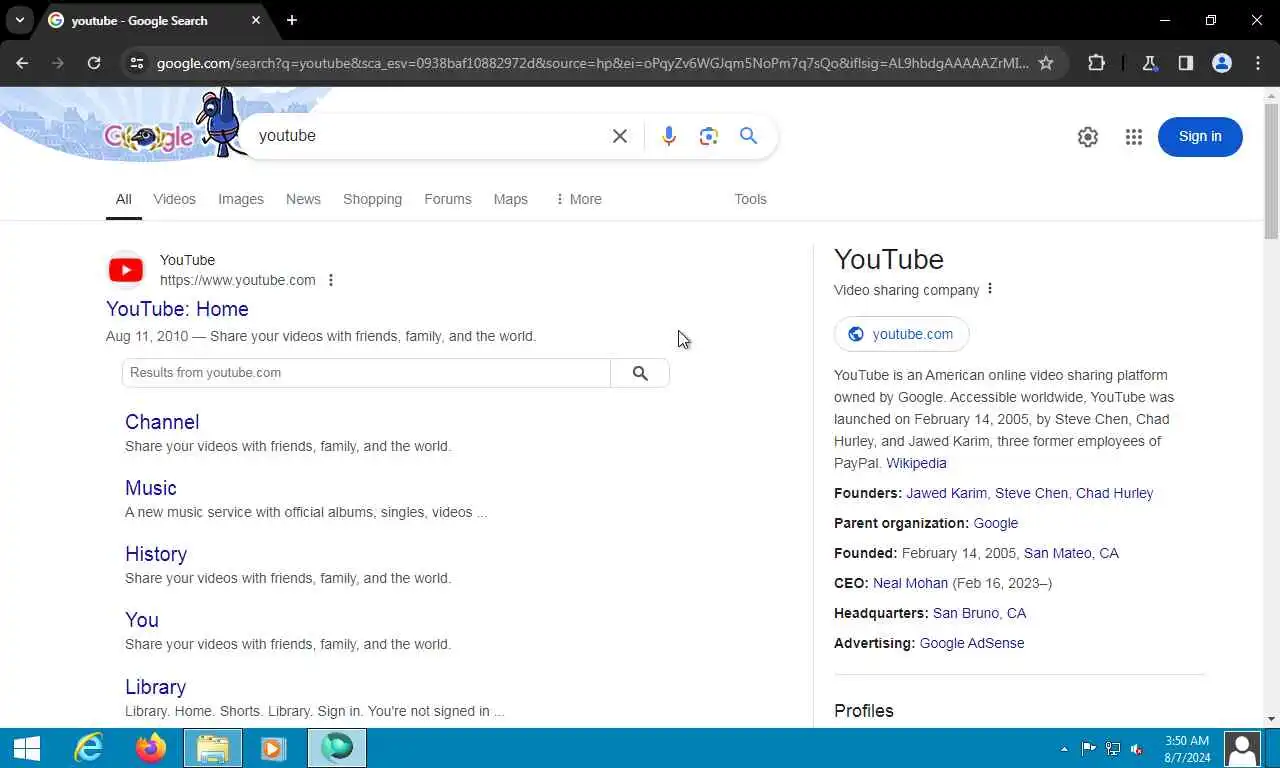Click the browser back arrow
The height and width of the screenshot is (768, 1280).
[x=22, y=63]
